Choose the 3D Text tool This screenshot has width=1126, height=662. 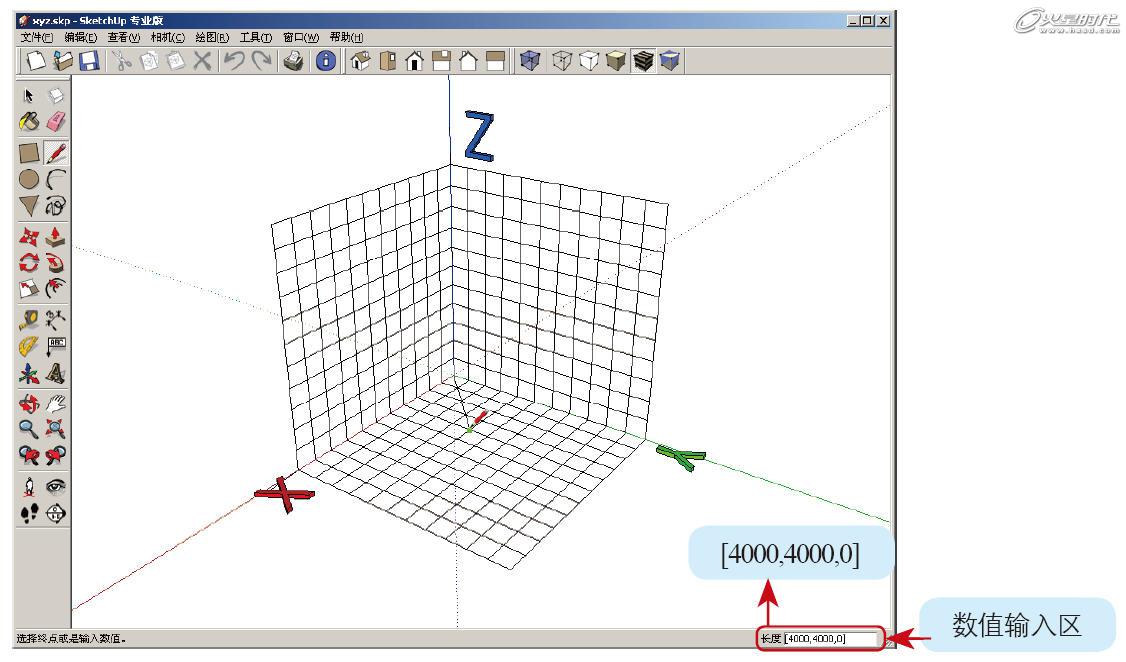click(56, 373)
